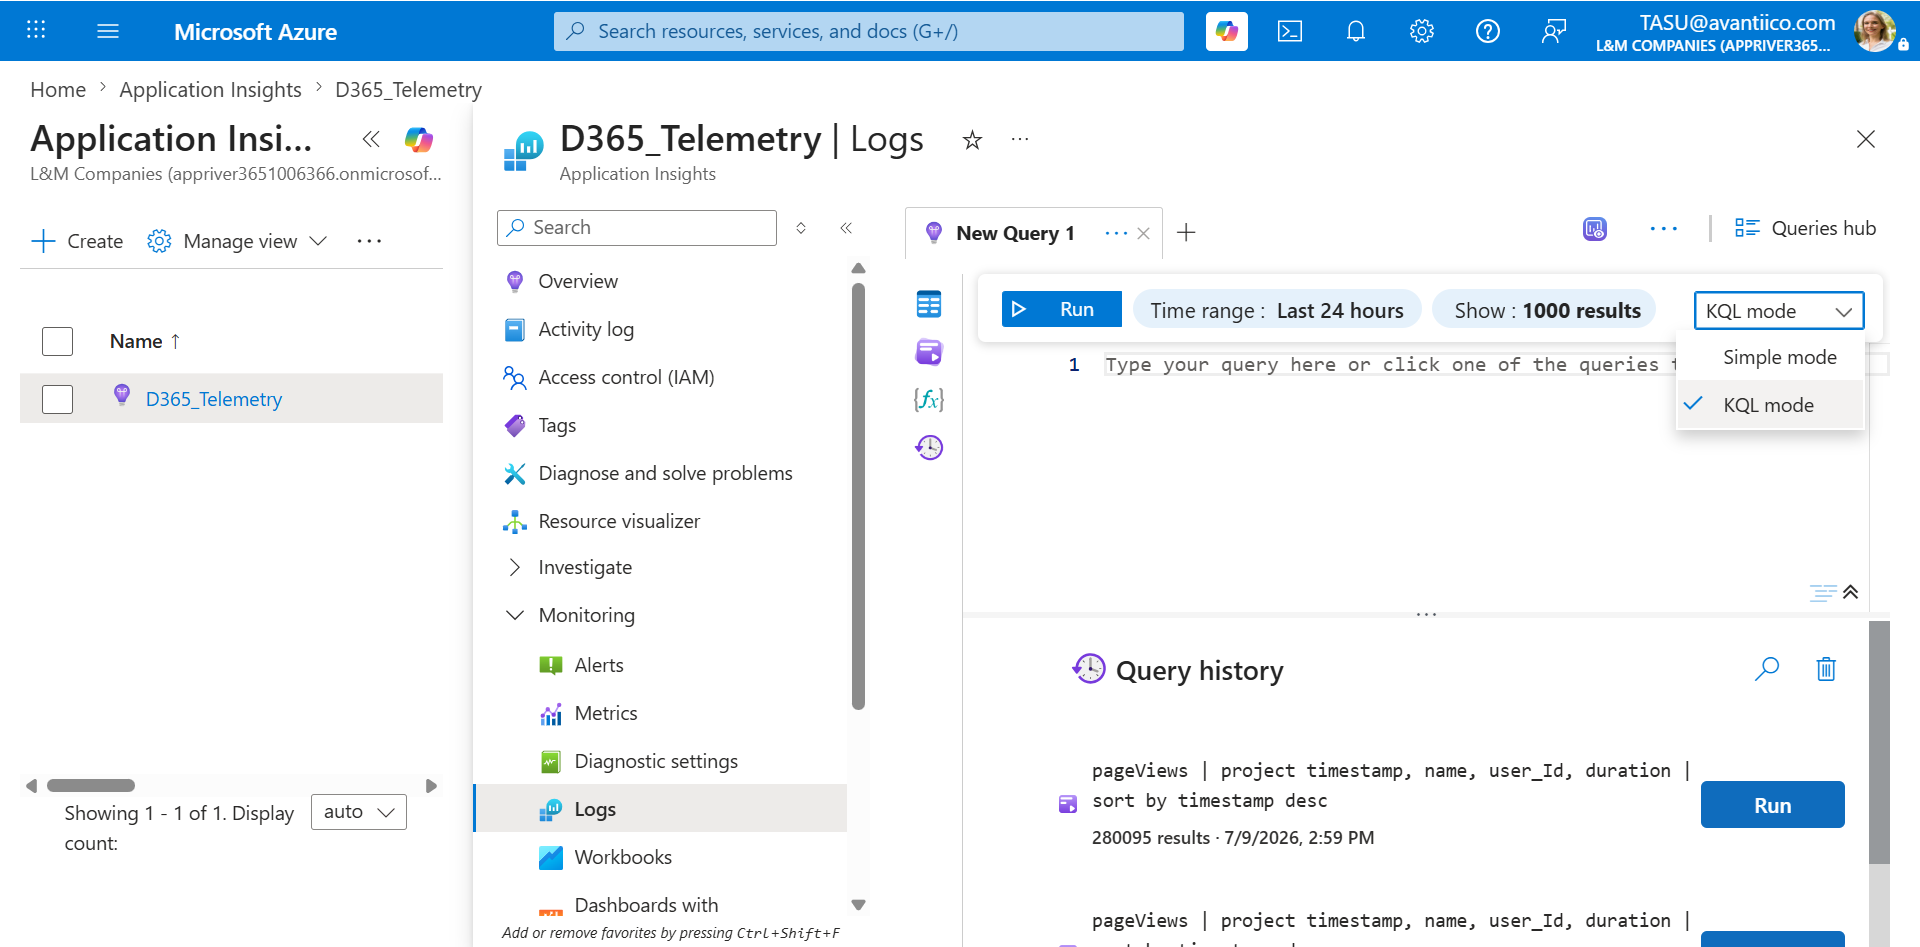The width and height of the screenshot is (1920, 947).
Task: Open Alerts under Monitoring
Action: (x=598, y=665)
